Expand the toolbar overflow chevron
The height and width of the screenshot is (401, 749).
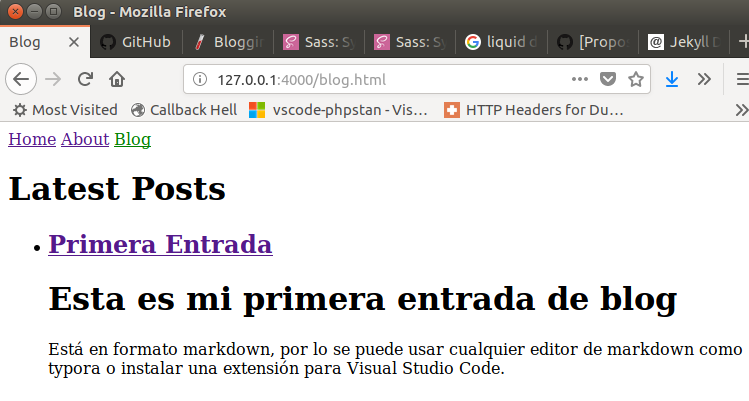(704, 79)
